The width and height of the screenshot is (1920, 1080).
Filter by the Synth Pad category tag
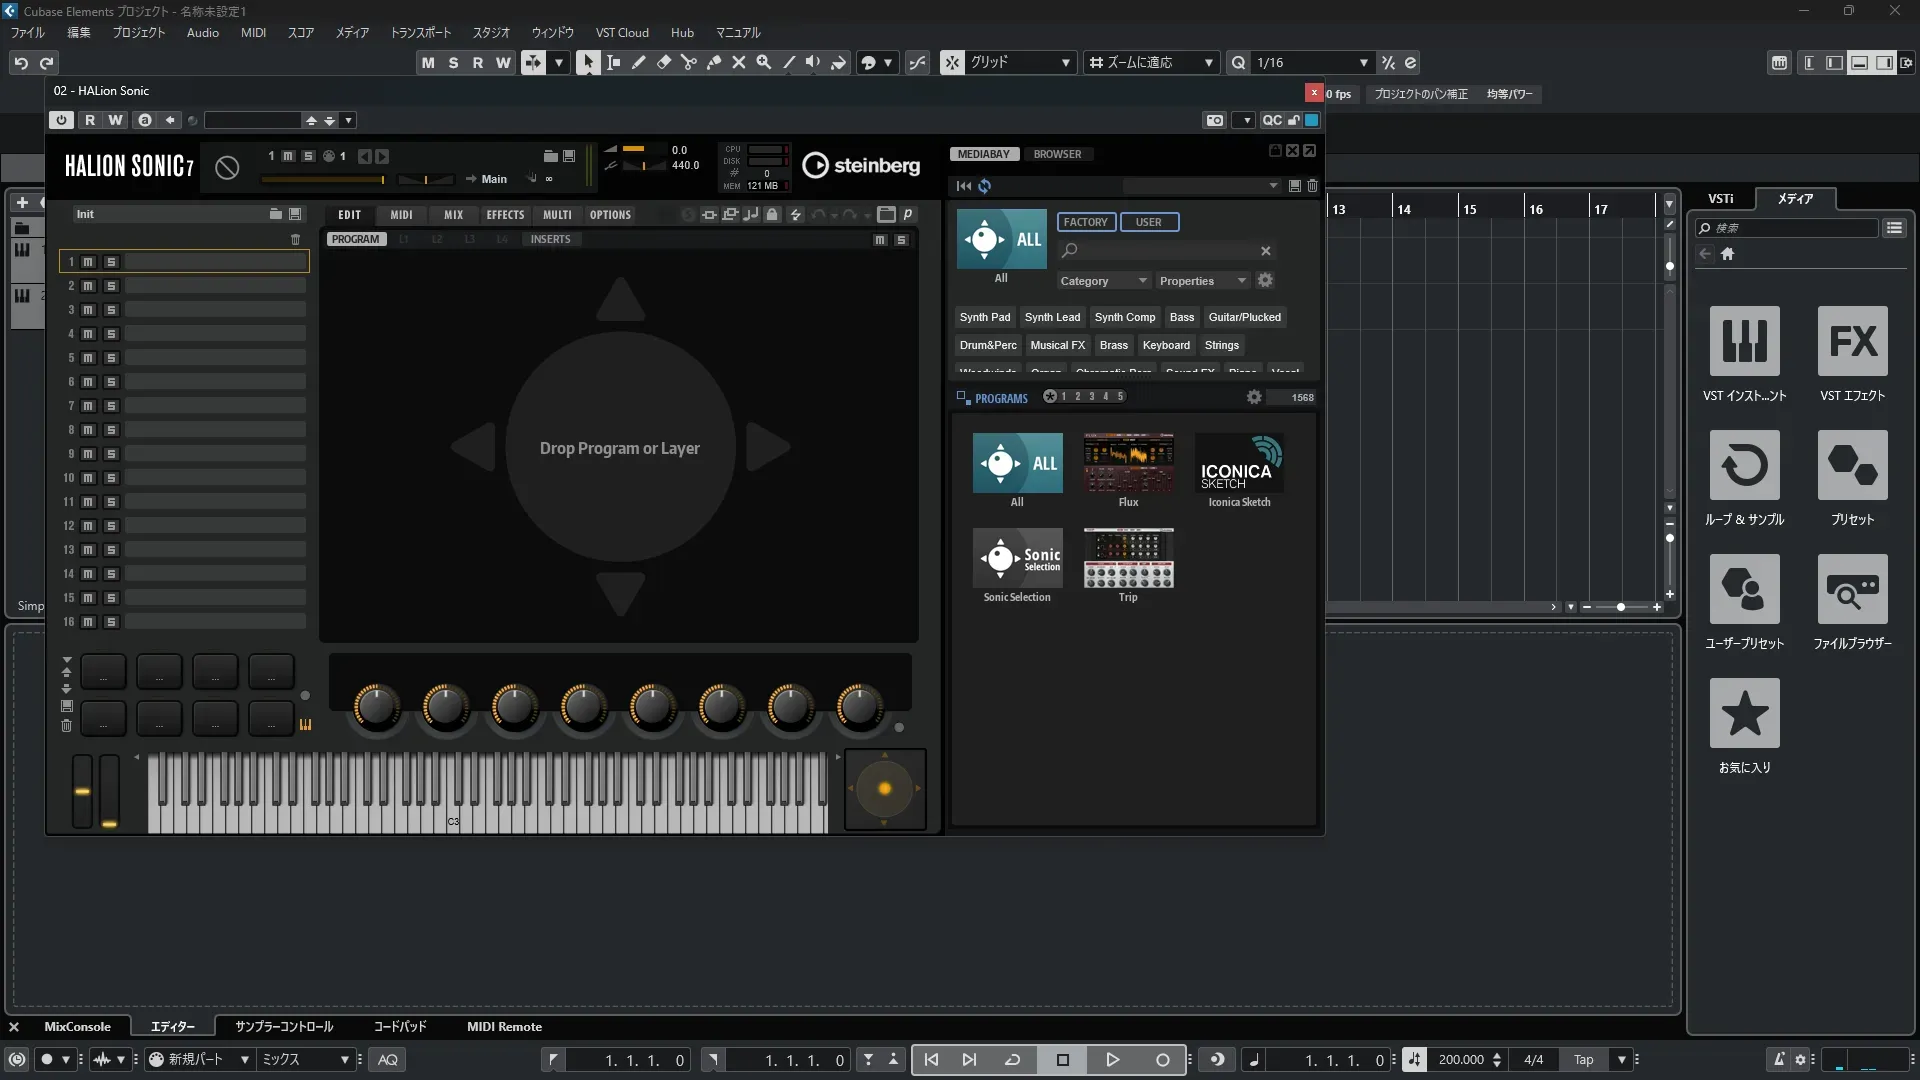point(984,317)
